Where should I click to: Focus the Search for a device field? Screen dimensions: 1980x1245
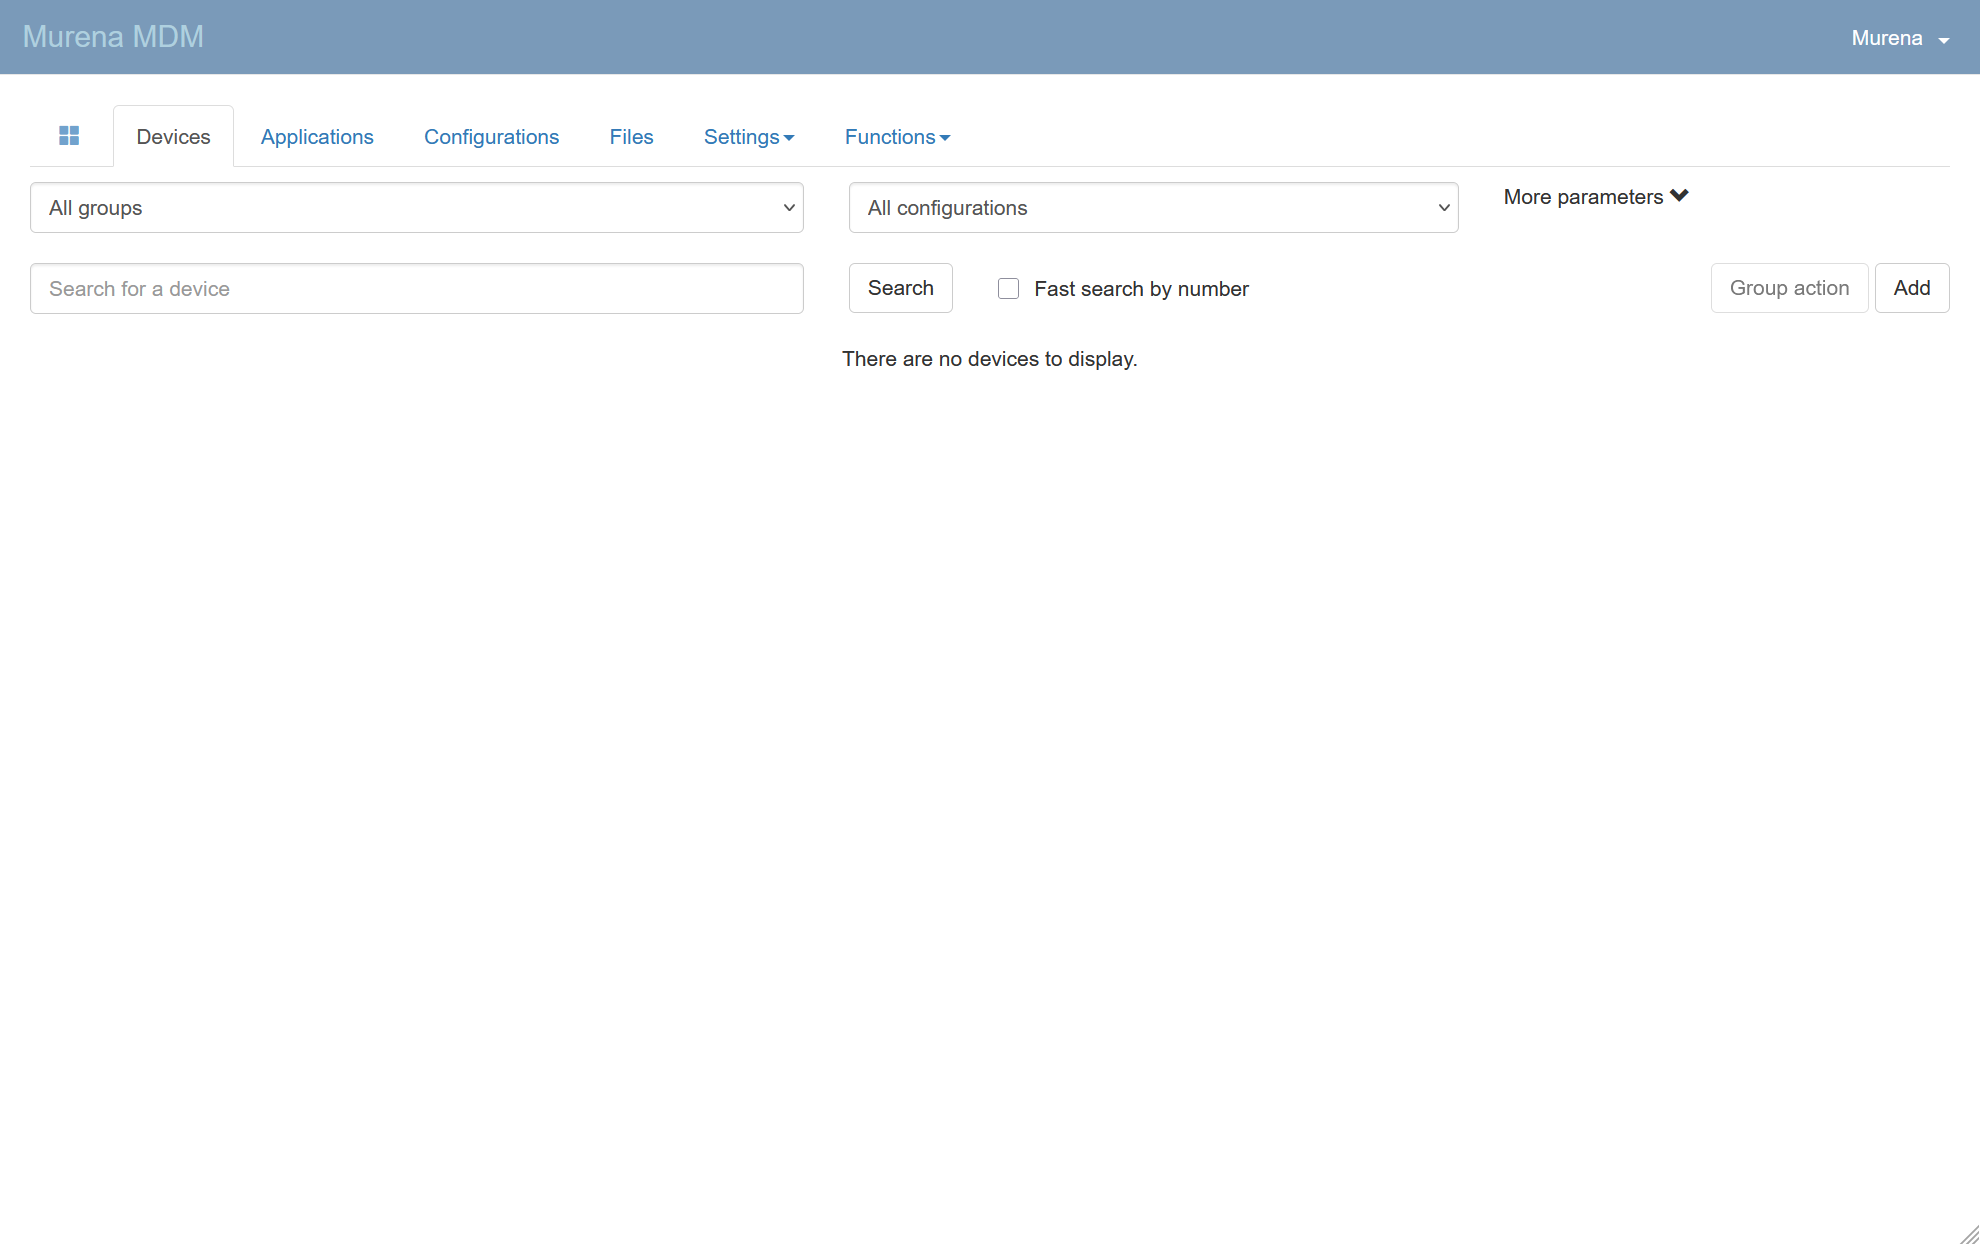(416, 289)
